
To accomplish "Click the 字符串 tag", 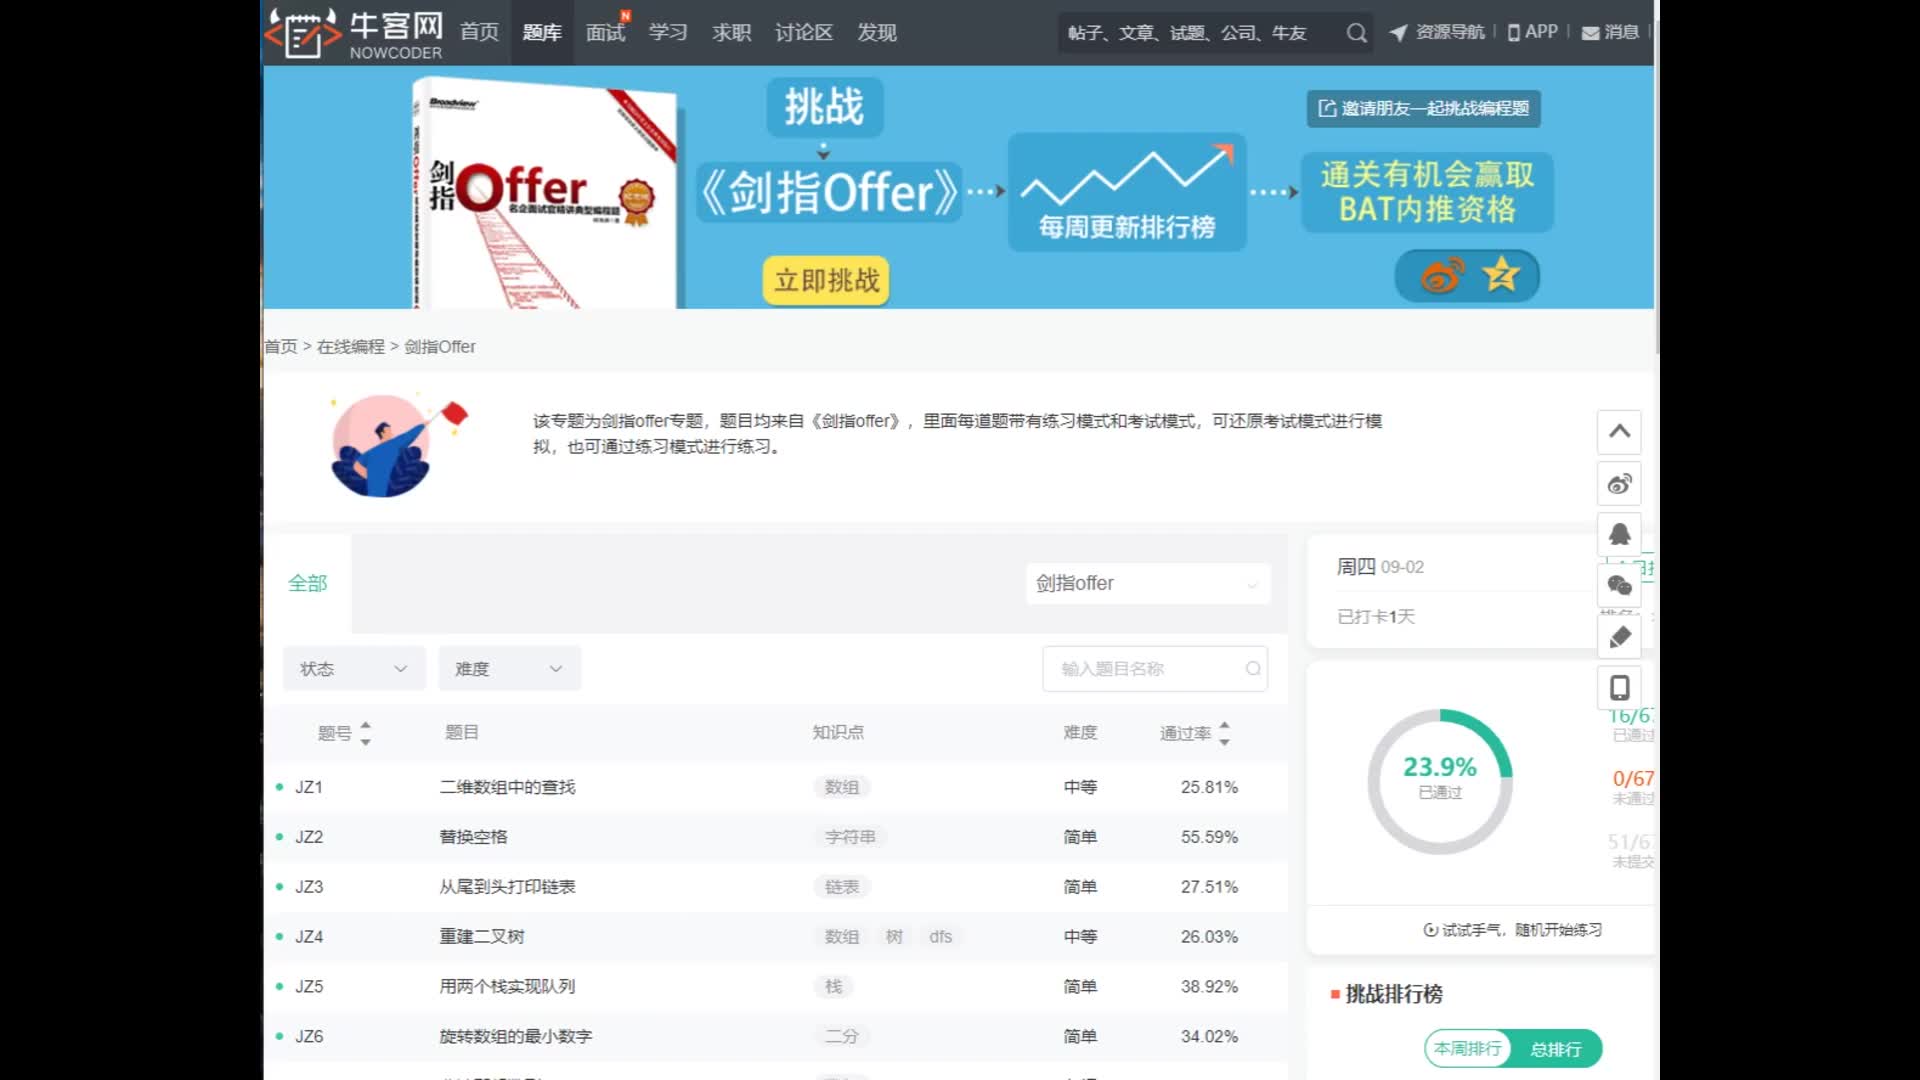I will (851, 838).
